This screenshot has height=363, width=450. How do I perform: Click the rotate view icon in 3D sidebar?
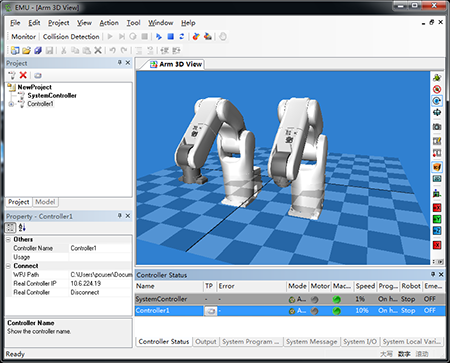pos(437,101)
